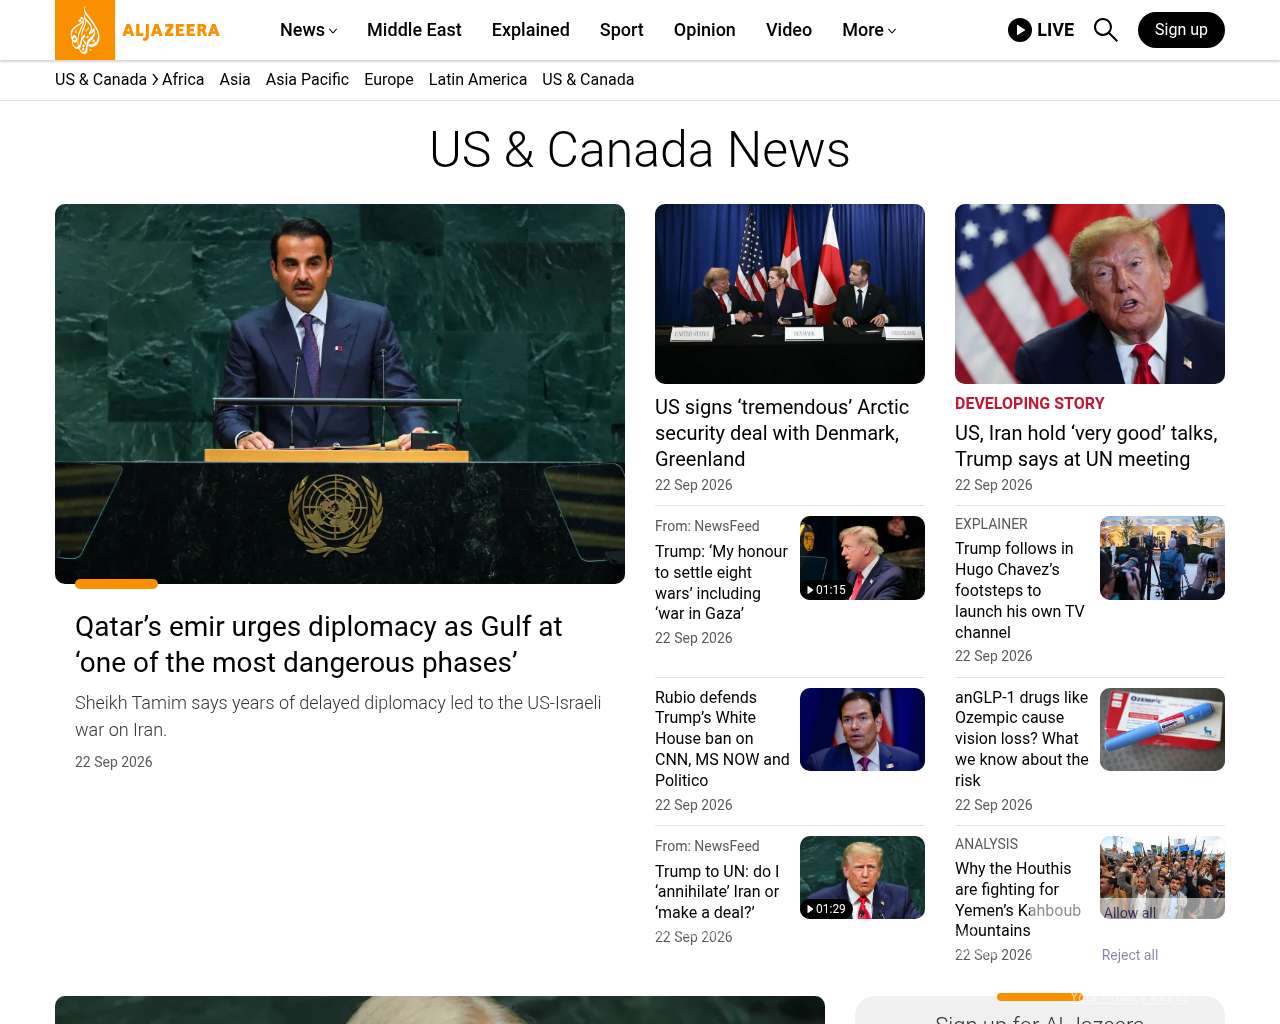The image size is (1280, 1024).
Task: Click the breadcrumb chevron after US & Canada
Action: 155,79
